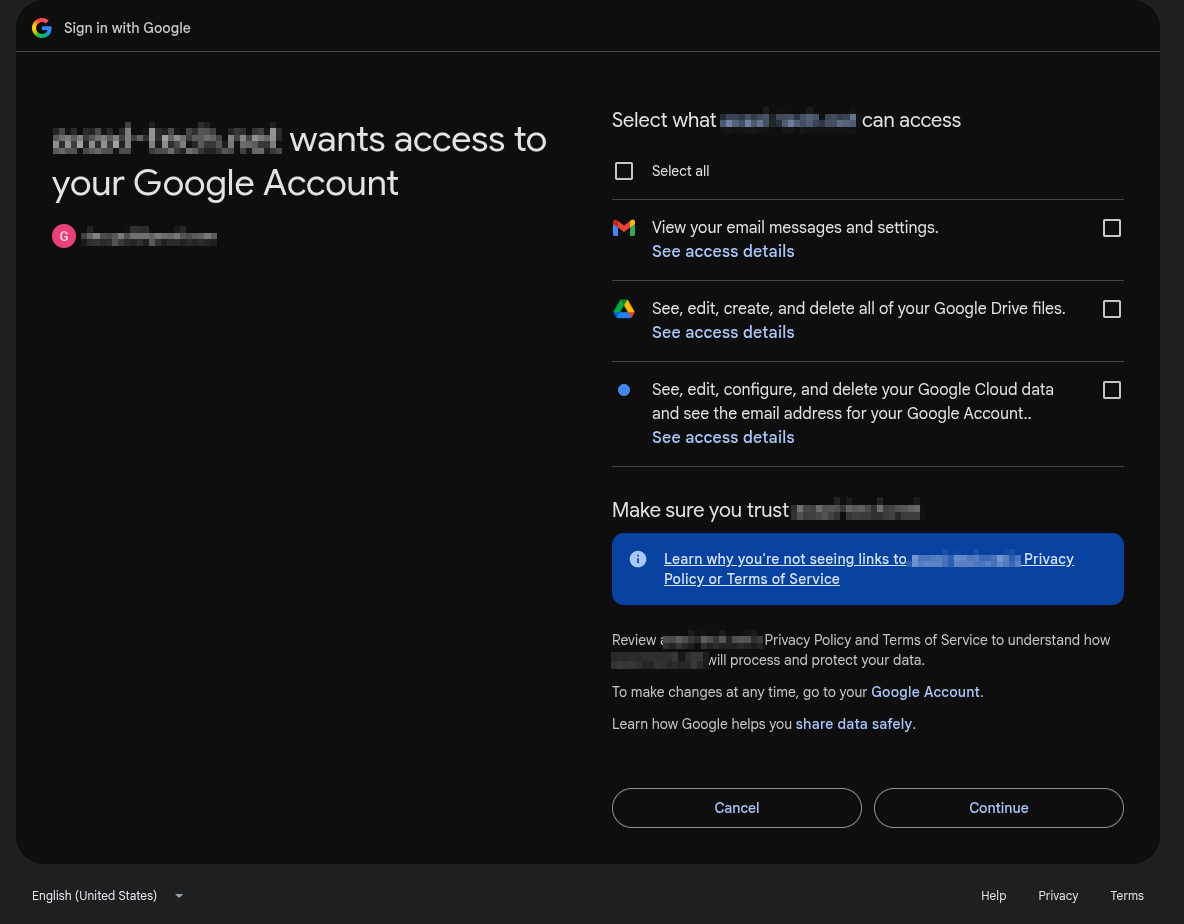The image size is (1184, 924).
Task: Enable Google Cloud data access checkbox
Action: click(1112, 390)
